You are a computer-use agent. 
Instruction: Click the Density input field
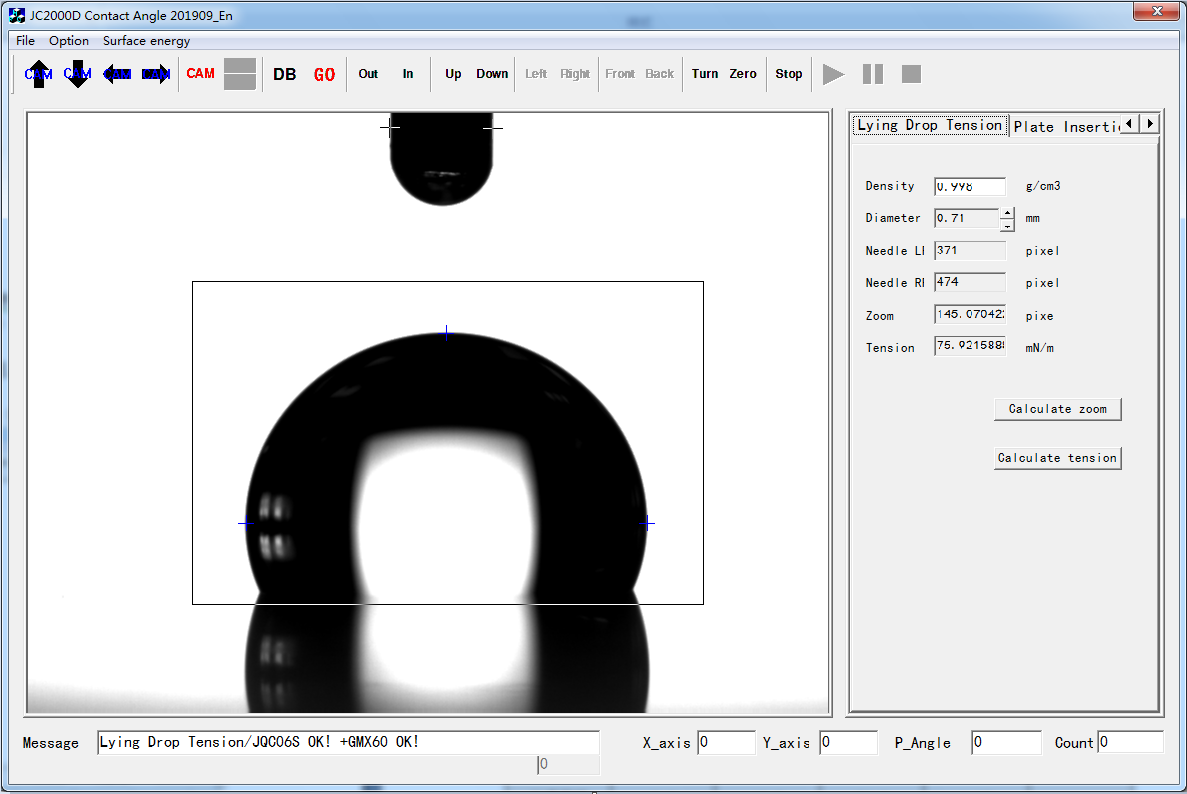(969, 187)
